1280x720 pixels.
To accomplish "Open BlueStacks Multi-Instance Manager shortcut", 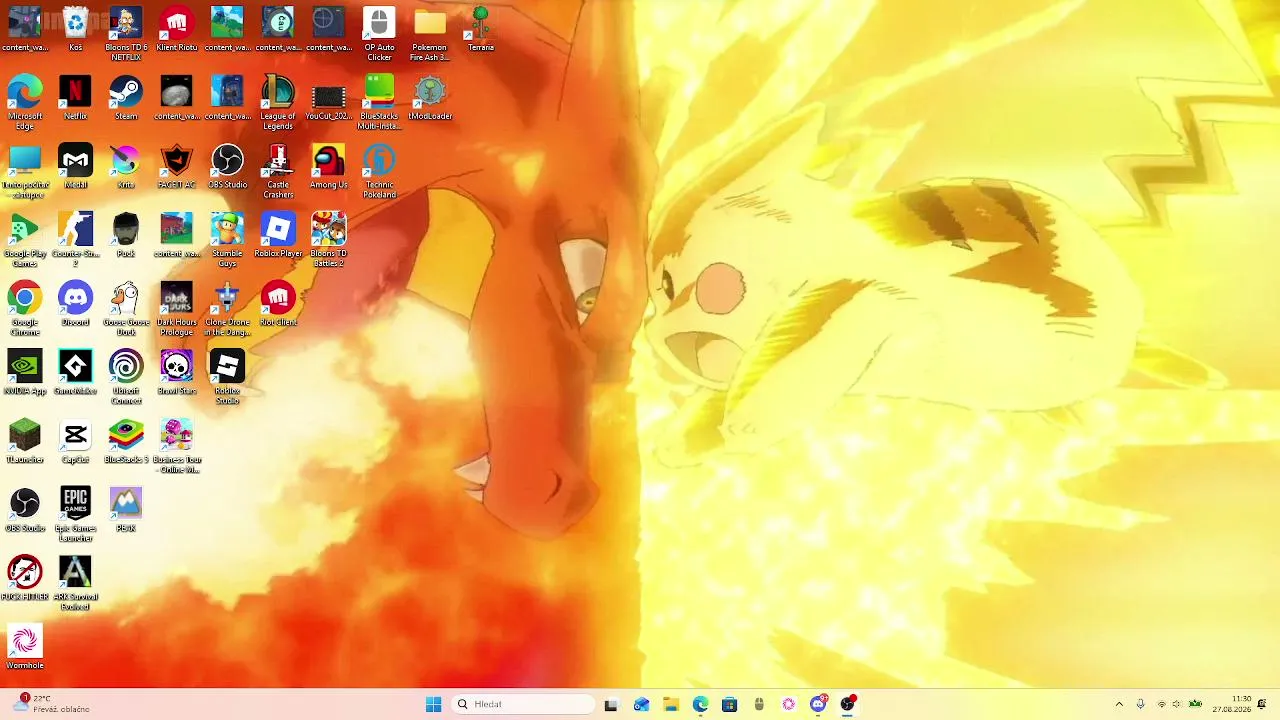I will 379,103.
